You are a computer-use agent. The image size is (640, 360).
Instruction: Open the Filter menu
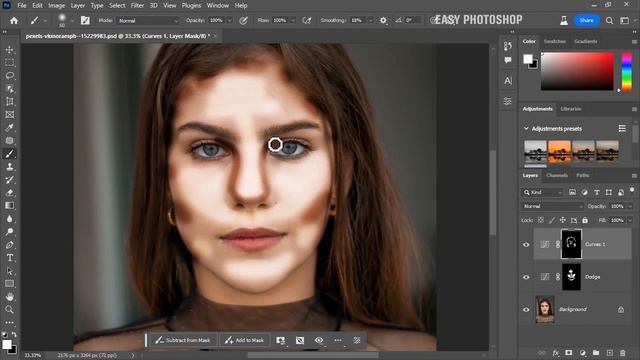[x=137, y=6]
